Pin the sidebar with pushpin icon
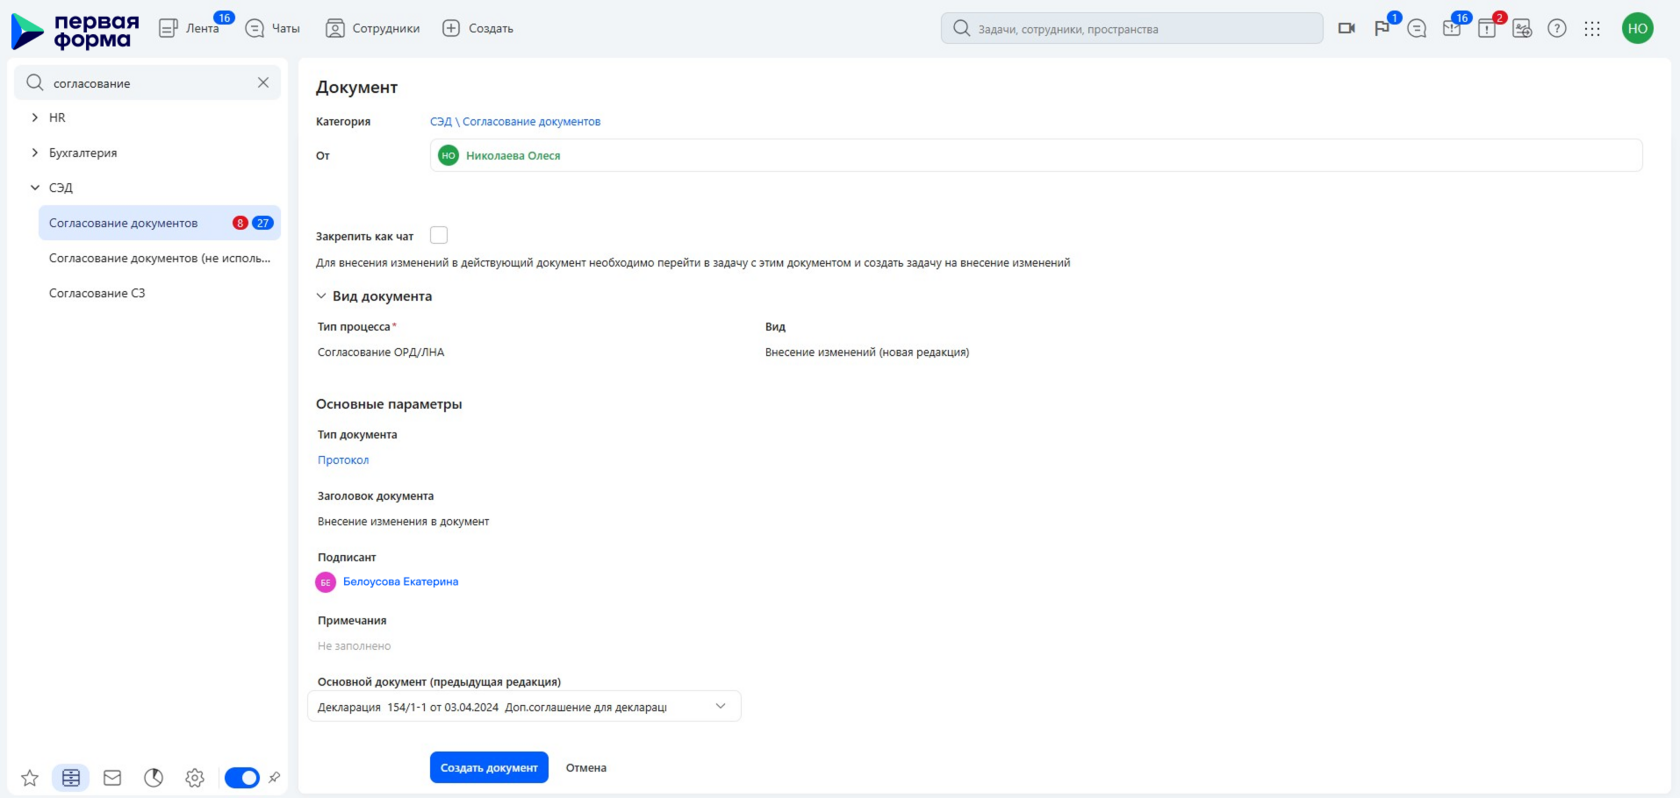The width and height of the screenshot is (1680, 798). click(x=274, y=777)
